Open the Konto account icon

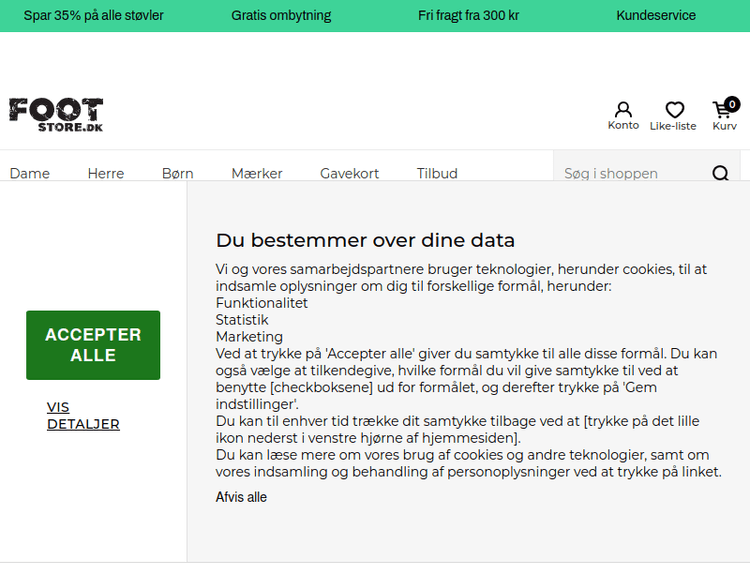[x=623, y=115]
